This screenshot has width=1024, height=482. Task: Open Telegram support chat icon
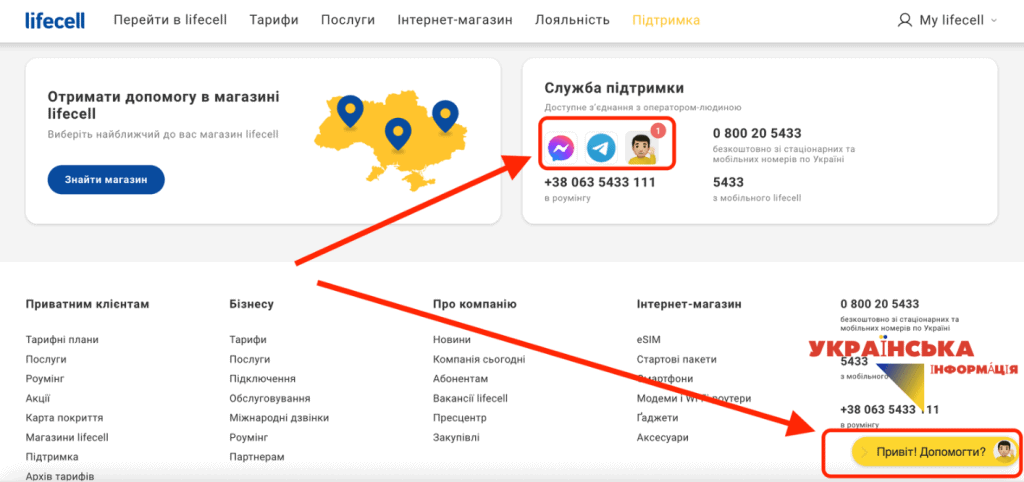coord(601,148)
